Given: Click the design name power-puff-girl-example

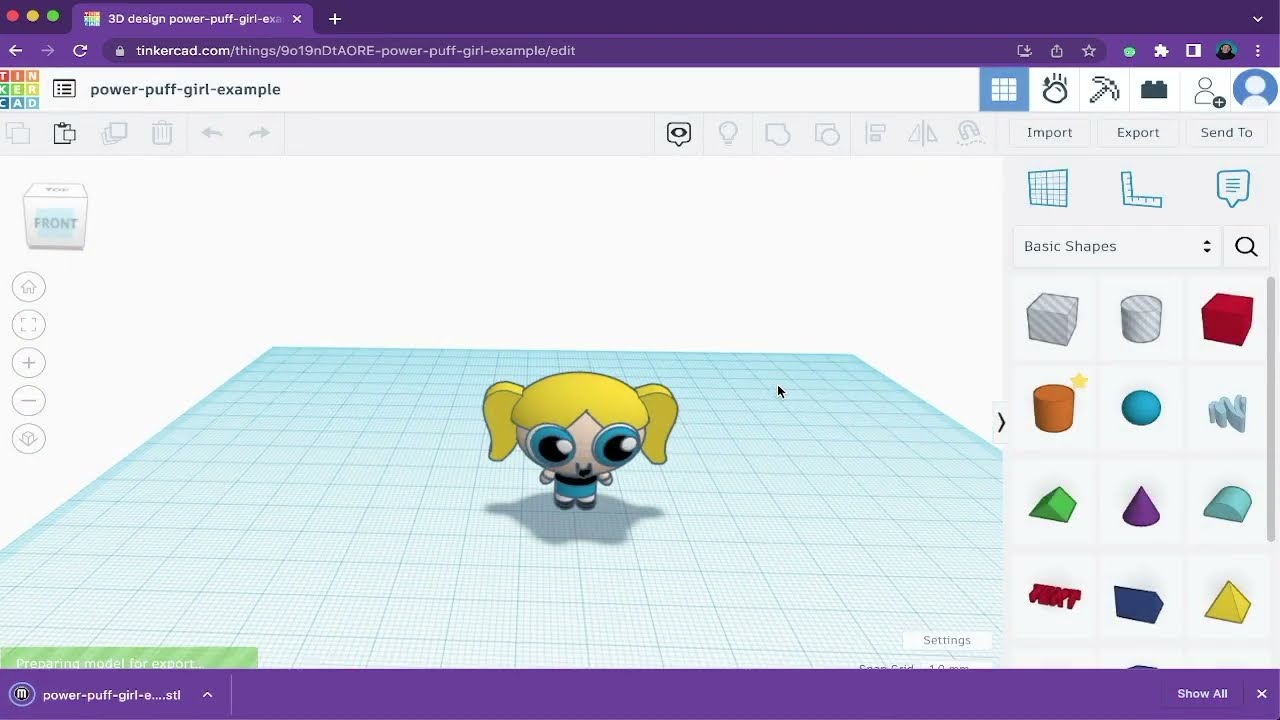Looking at the screenshot, I should 185,89.
